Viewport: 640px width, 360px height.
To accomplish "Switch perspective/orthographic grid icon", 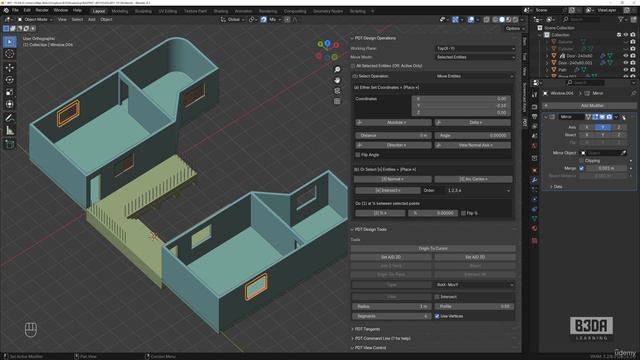I will [x=337, y=101].
